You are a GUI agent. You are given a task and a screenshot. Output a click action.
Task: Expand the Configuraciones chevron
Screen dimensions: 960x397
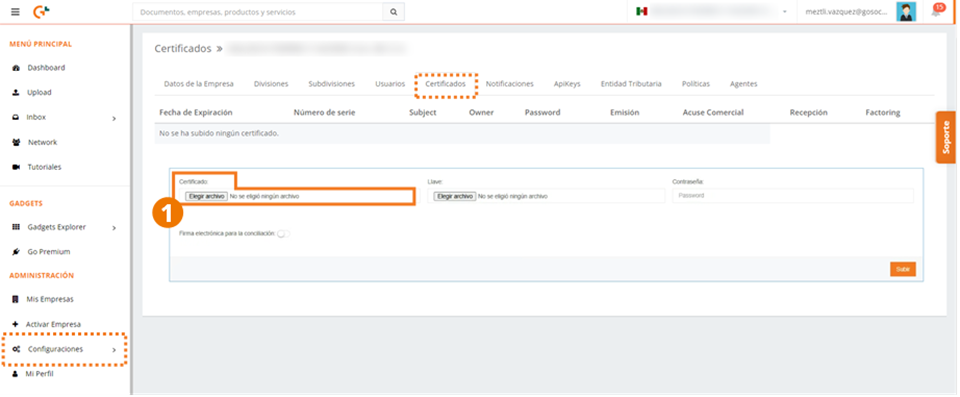click(114, 350)
